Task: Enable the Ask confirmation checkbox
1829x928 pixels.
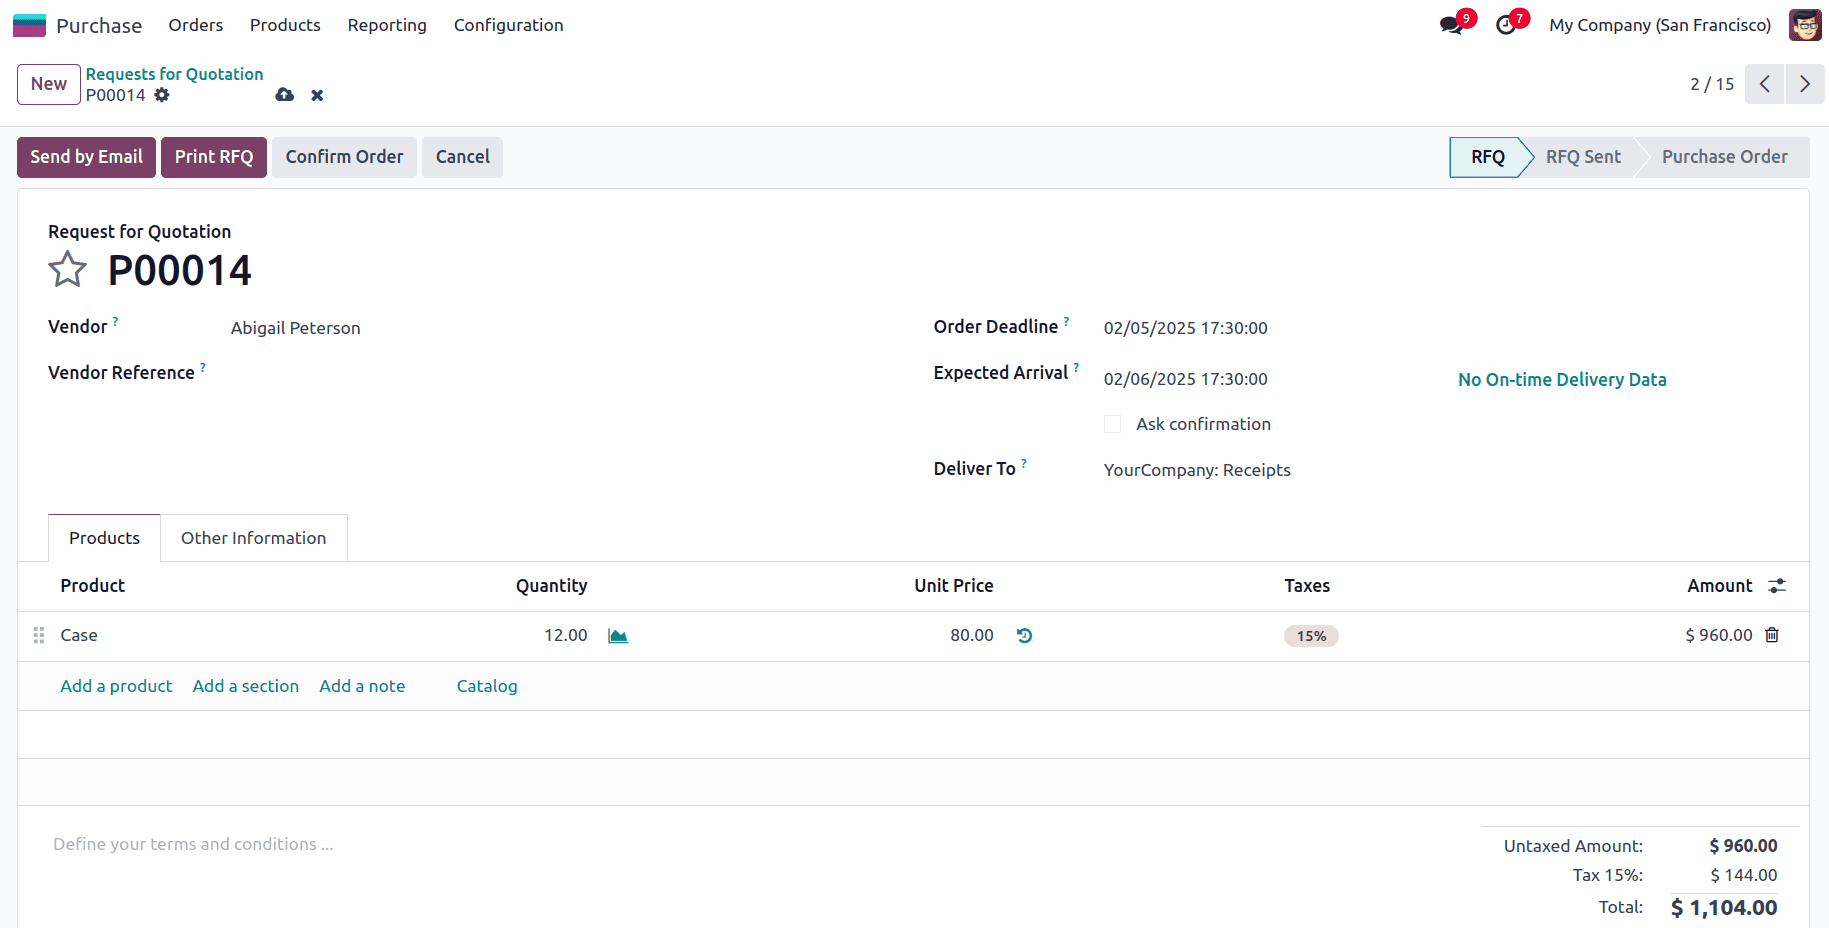Action: coord(1112,424)
